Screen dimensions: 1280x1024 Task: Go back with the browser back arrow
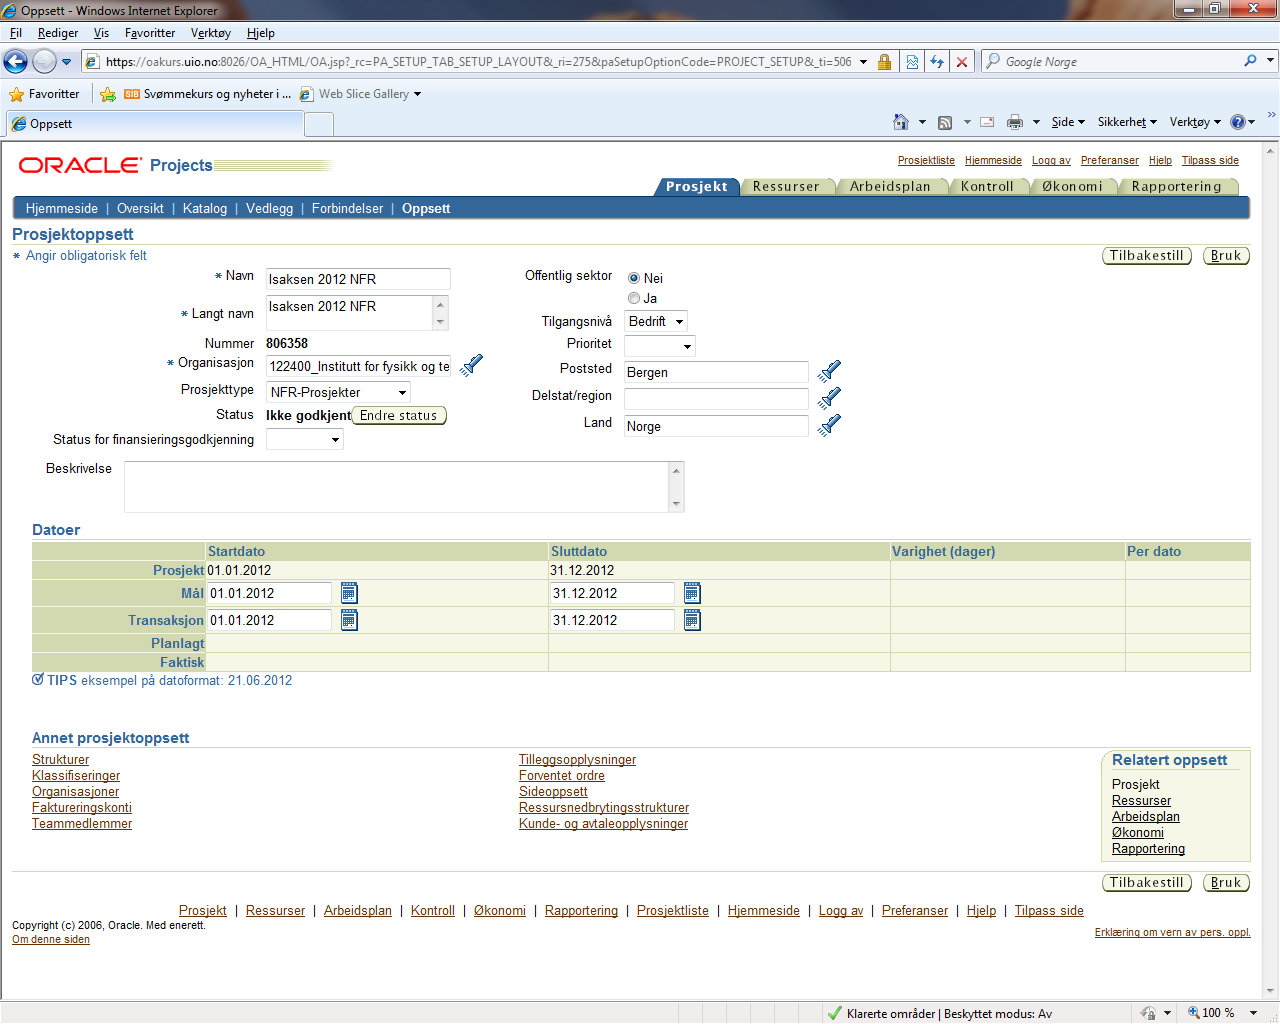(x=16, y=61)
